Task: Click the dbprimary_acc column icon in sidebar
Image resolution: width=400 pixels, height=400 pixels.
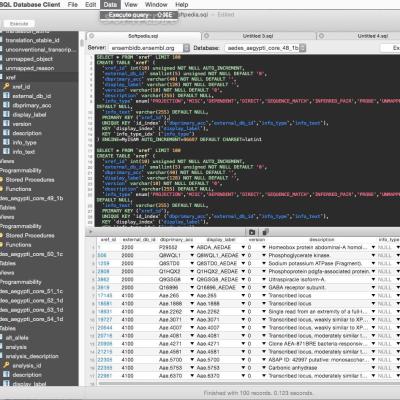Action: (x=6, y=105)
